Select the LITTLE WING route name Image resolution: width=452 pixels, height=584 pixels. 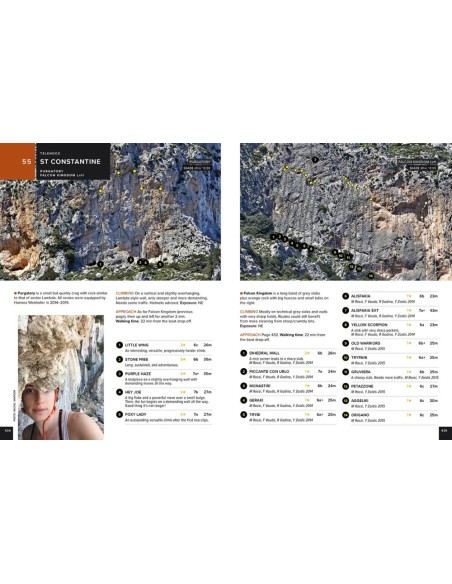pyautogui.click(x=137, y=345)
